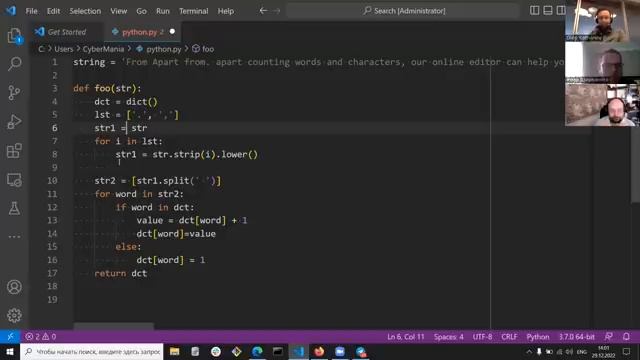Open the Explorer view in activity bar

click(14, 36)
